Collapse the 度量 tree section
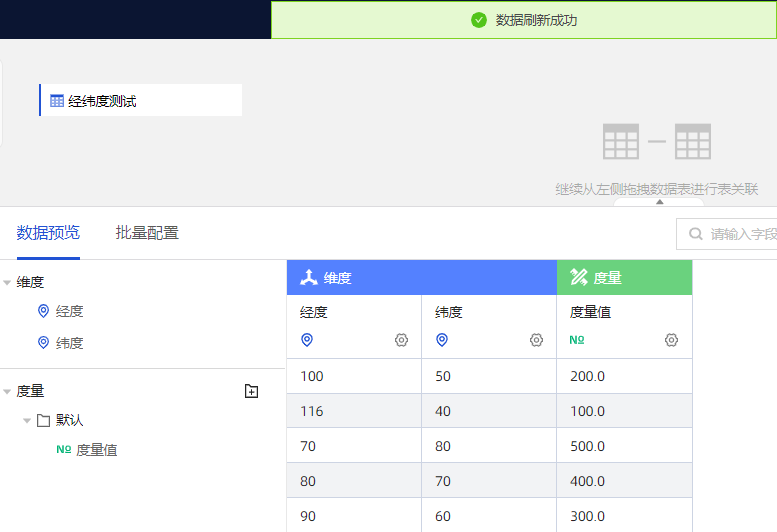Screen dimensions: 777x532 point(8,392)
